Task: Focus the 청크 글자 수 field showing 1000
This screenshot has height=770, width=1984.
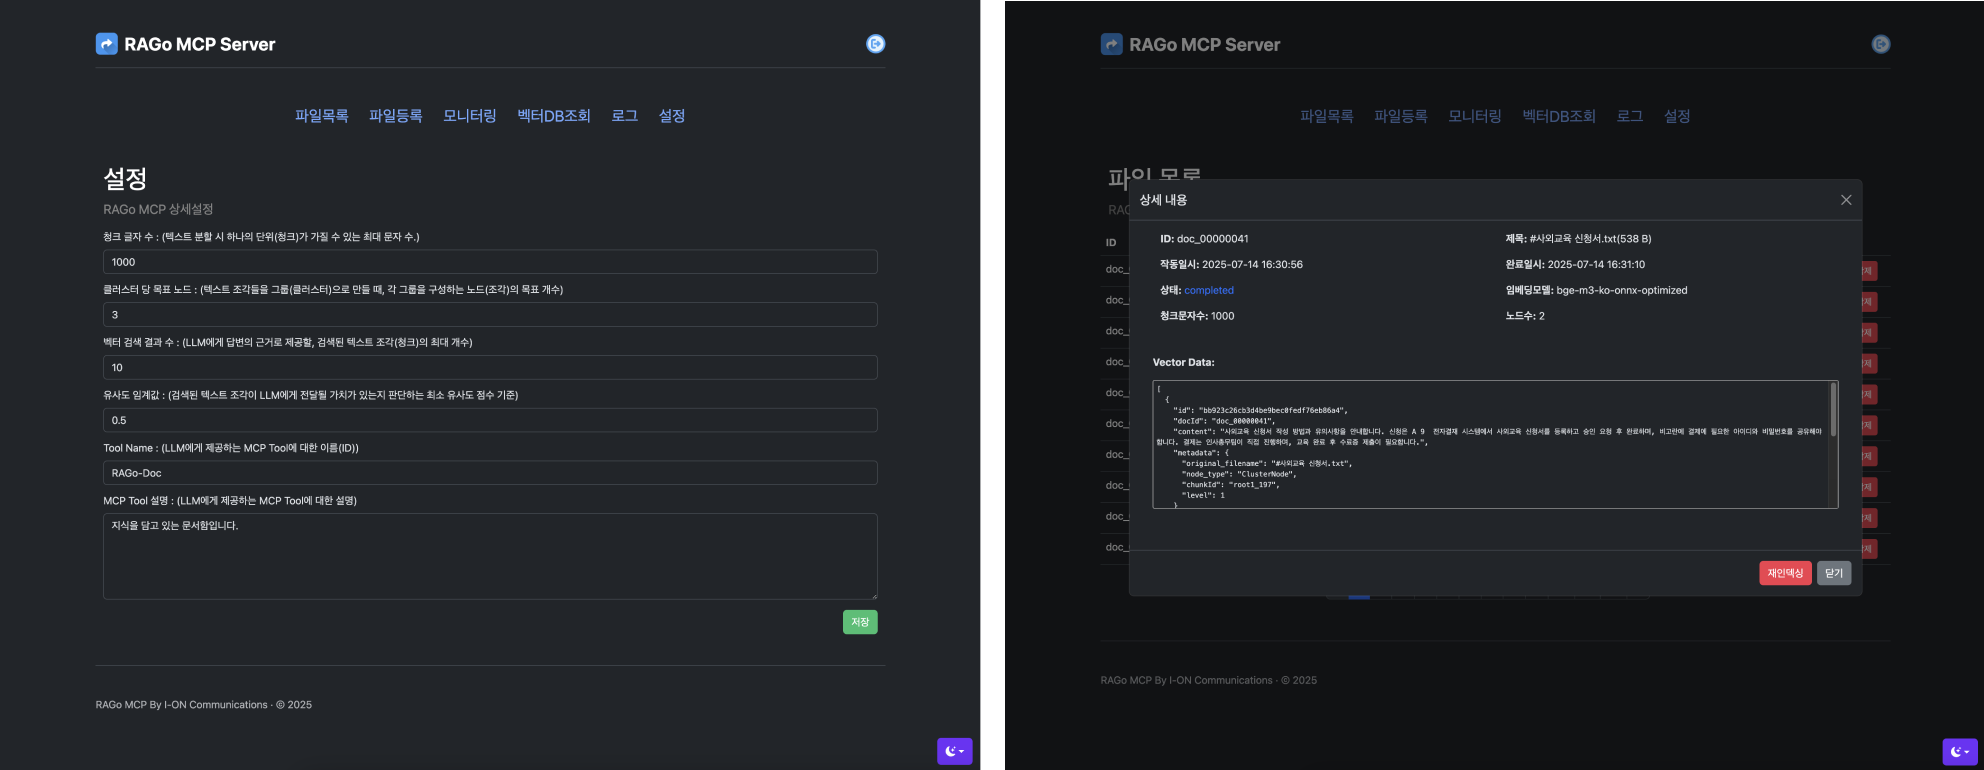Action: [x=490, y=262]
